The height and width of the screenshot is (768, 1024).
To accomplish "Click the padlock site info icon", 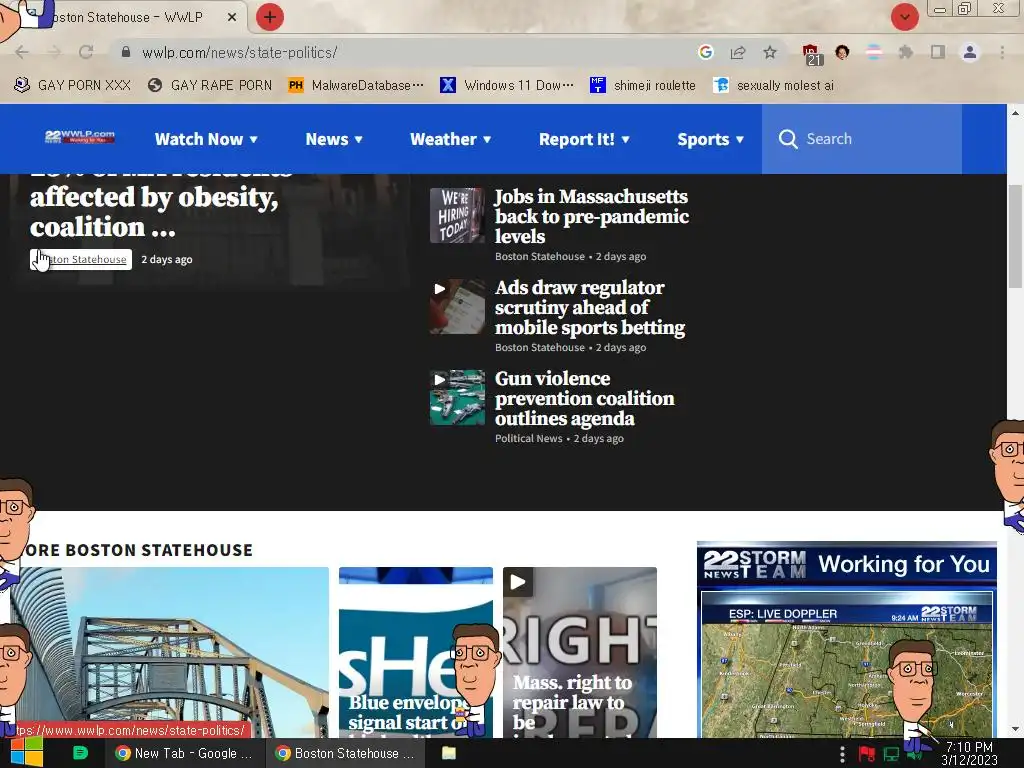I will coord(126,52).
